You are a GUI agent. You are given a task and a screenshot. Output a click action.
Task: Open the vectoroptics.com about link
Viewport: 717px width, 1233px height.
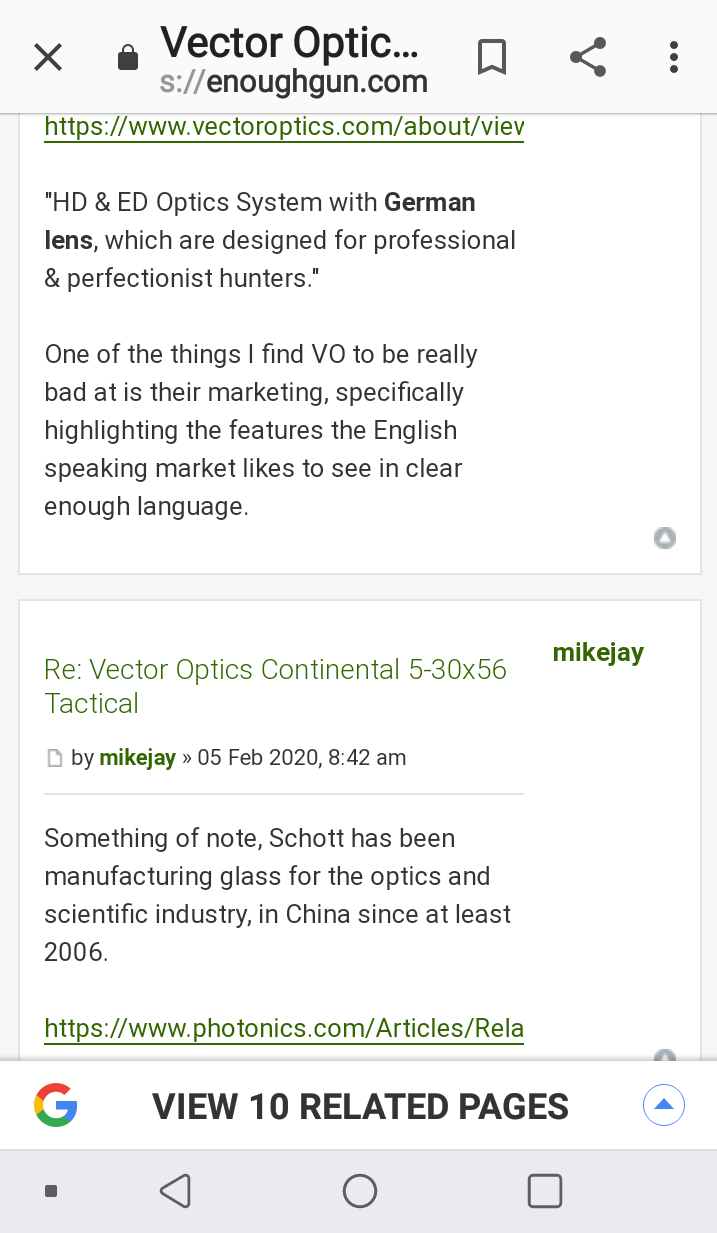284,127
